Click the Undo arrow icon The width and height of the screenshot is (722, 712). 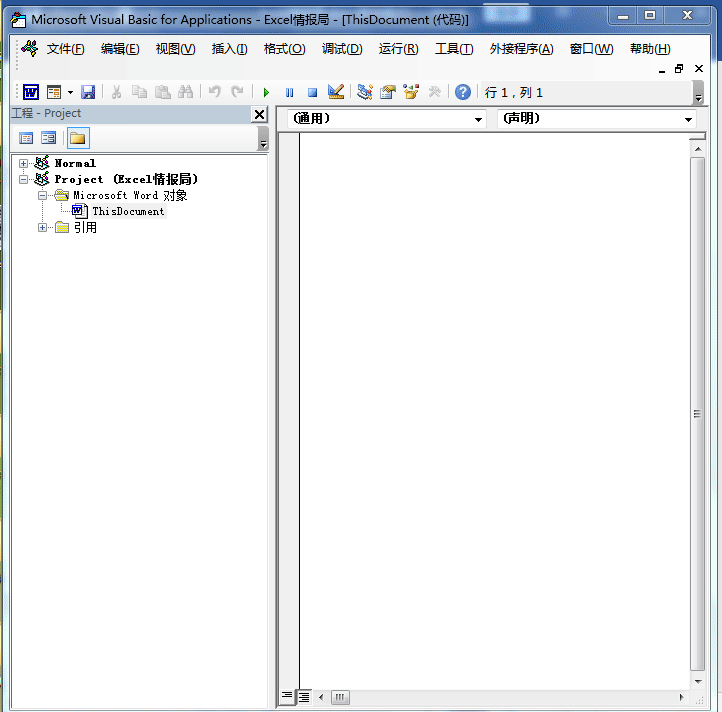point(215,92)
